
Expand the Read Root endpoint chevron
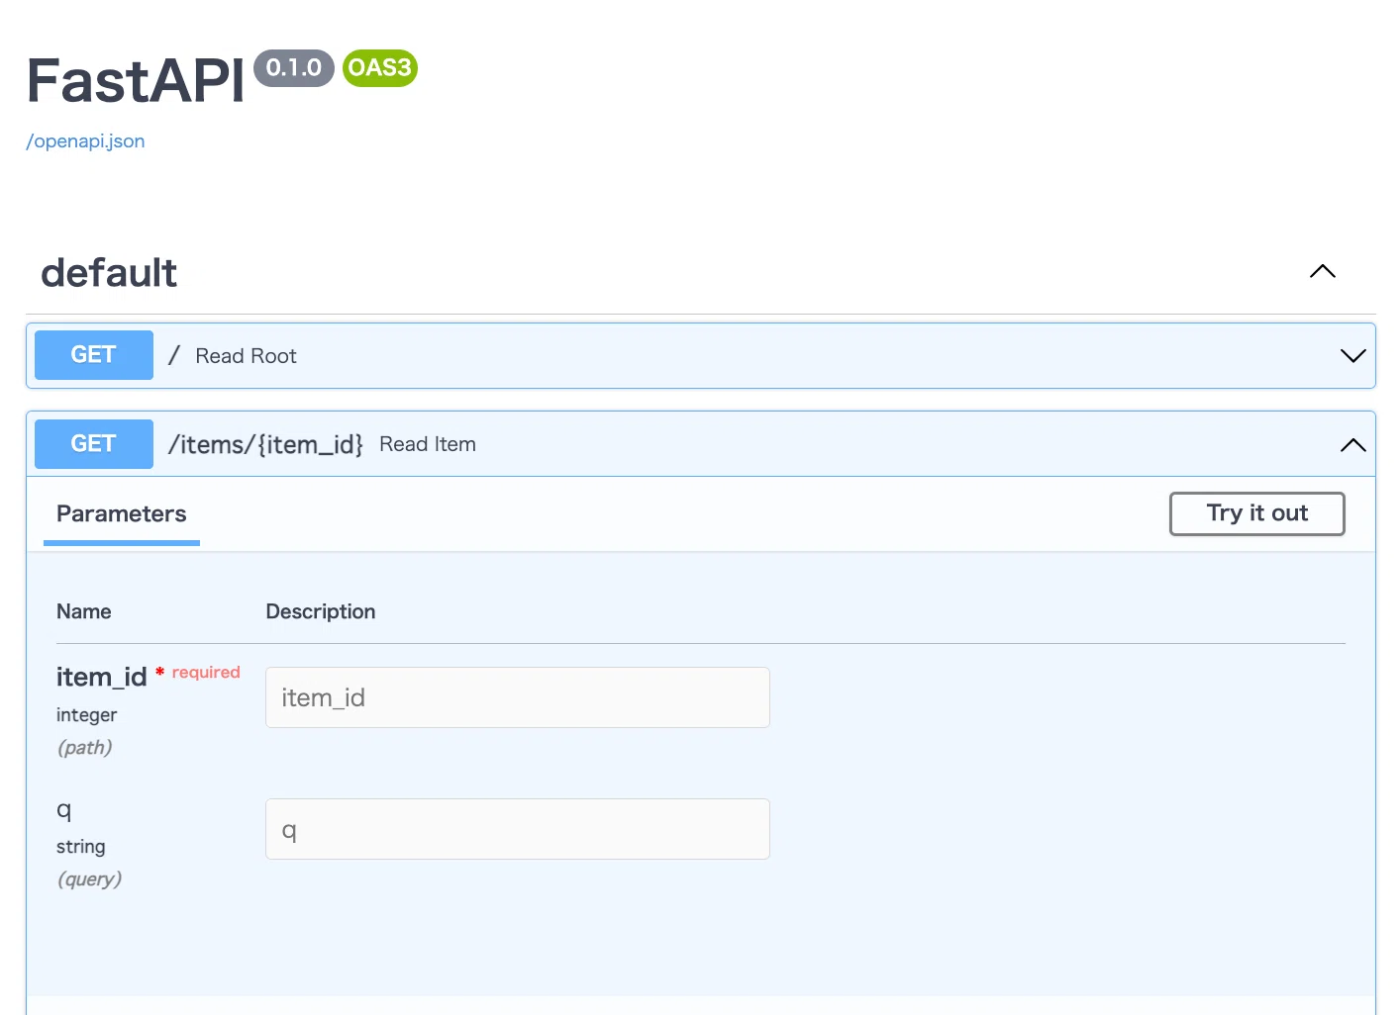tap(1352, 356)
